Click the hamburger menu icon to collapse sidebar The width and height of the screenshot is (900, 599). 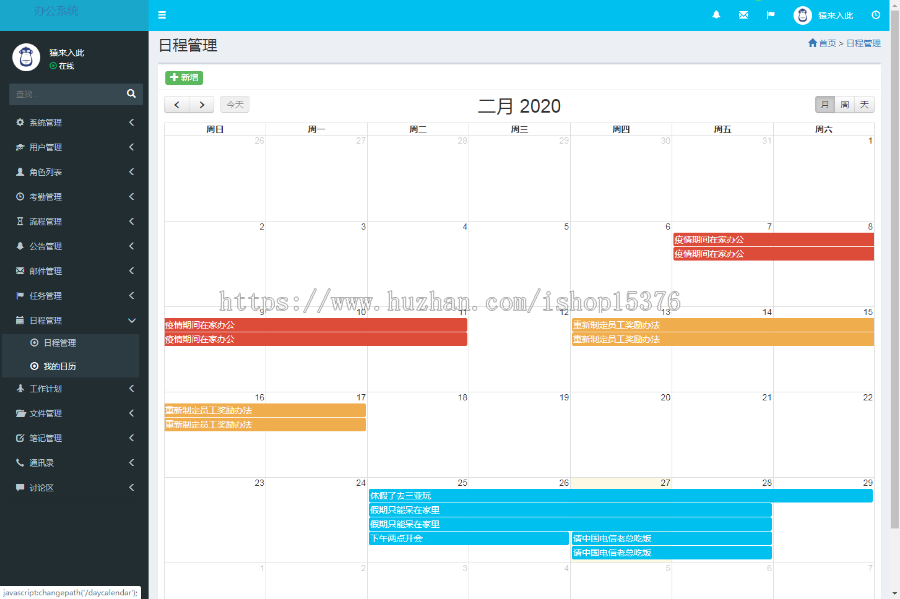pos(161,14)
